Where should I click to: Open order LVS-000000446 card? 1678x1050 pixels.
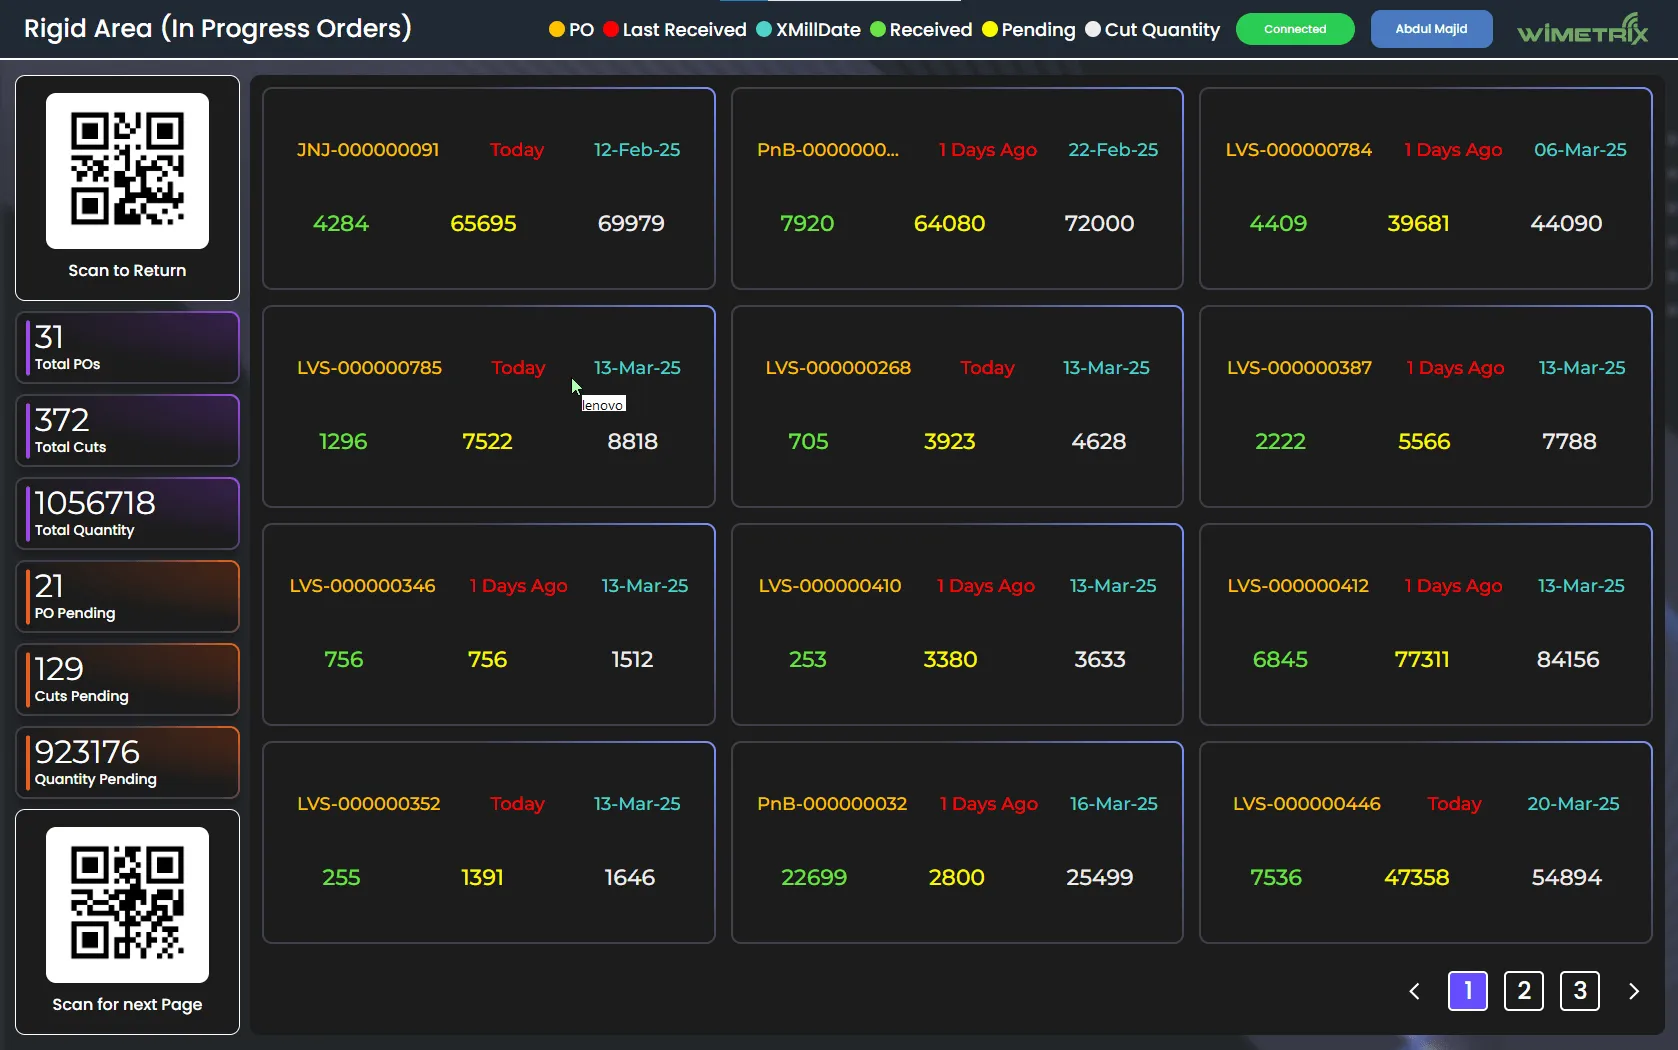[x=1425, y=842]
